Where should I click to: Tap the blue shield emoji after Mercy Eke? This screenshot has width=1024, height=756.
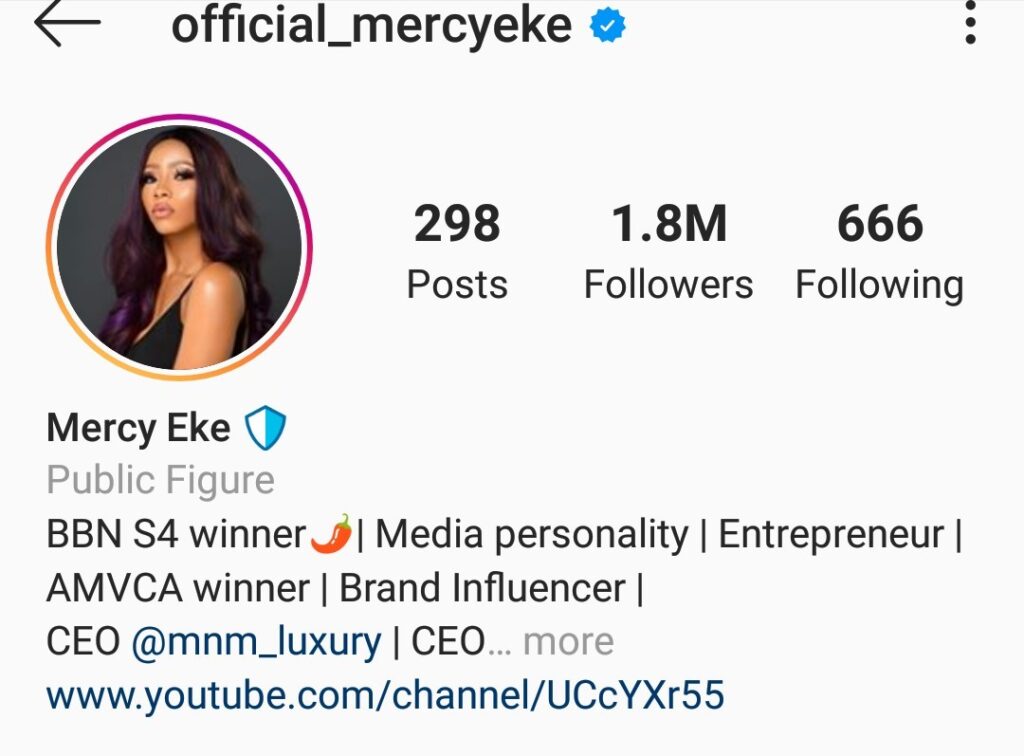pos(265,428)
